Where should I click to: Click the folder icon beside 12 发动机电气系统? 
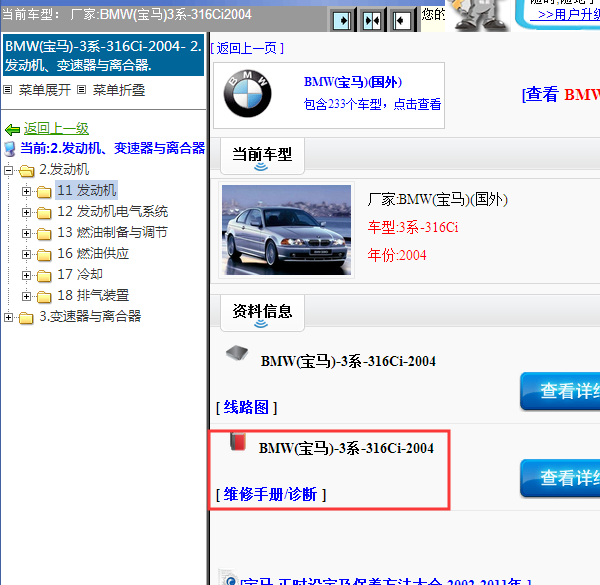pos(44,212)
